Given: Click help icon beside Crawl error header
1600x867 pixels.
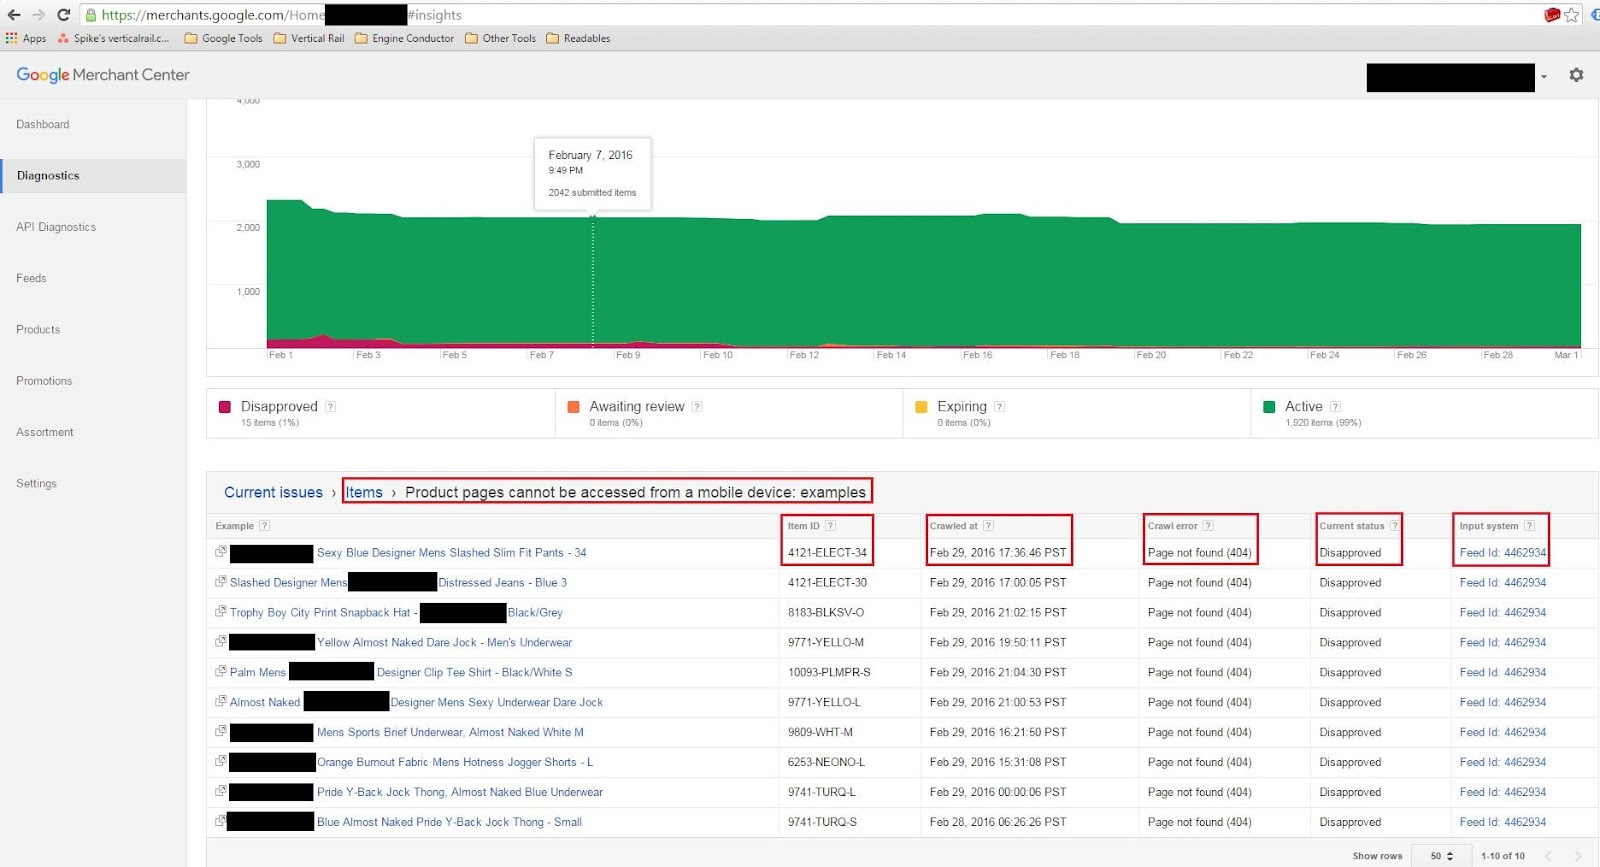Looking at the screenshot, I should click(x=1208, y=526).
